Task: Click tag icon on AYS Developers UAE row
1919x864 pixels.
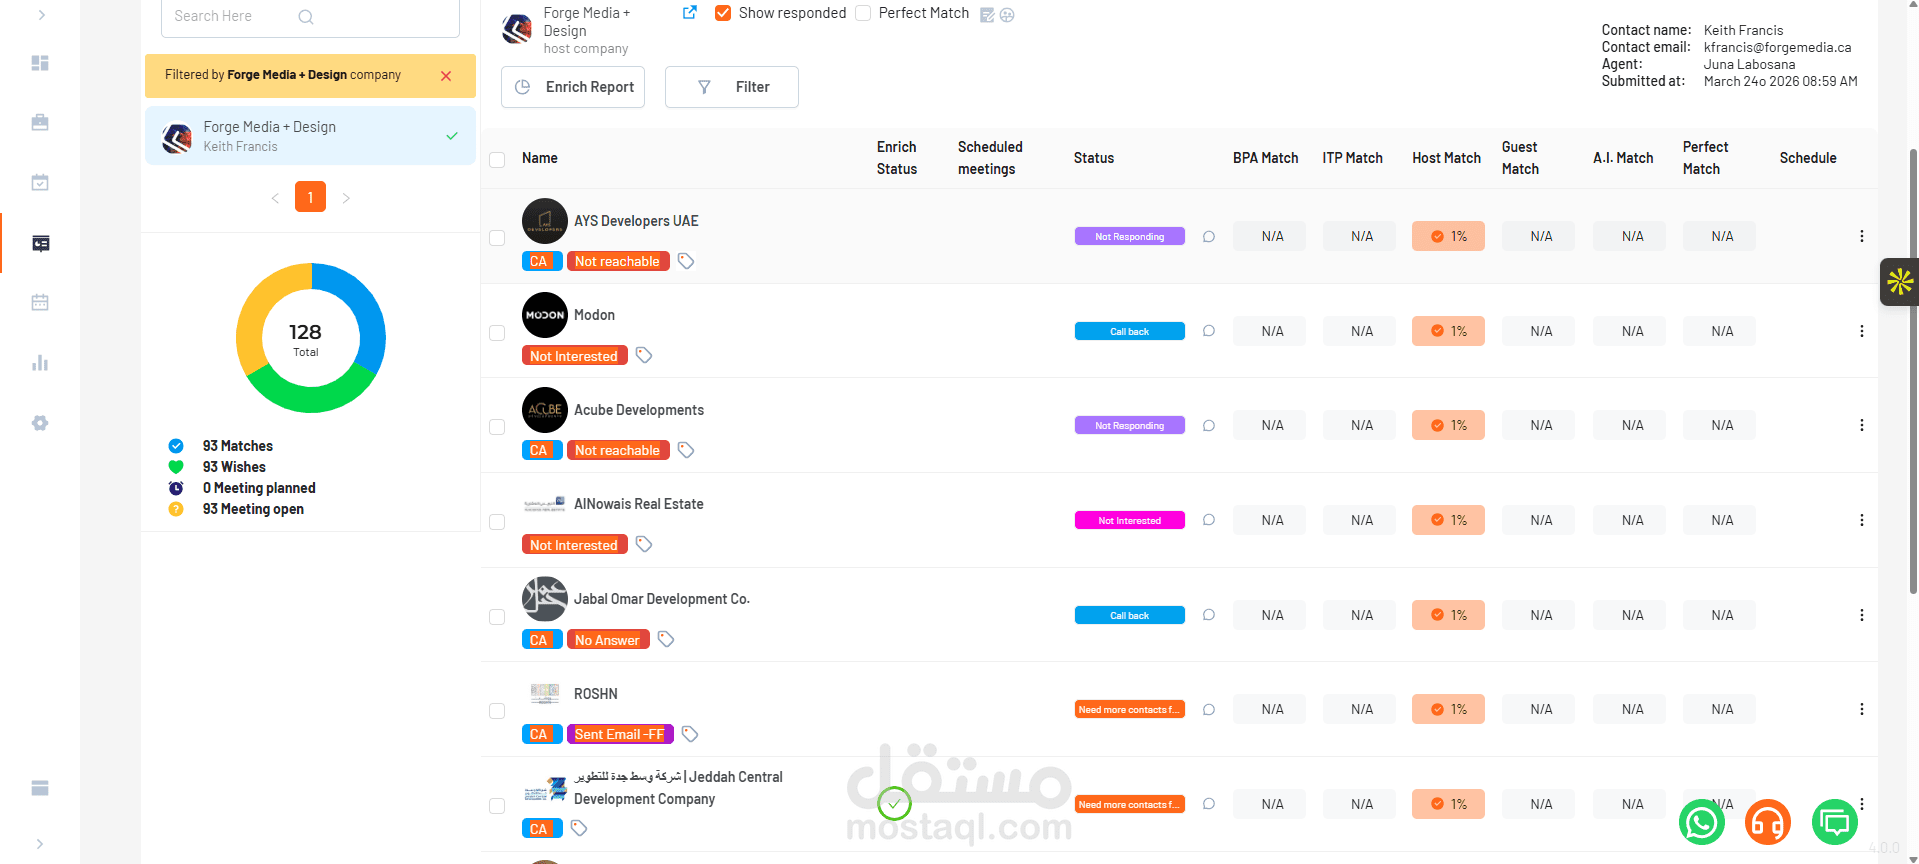Action: (x=686, y=261)
